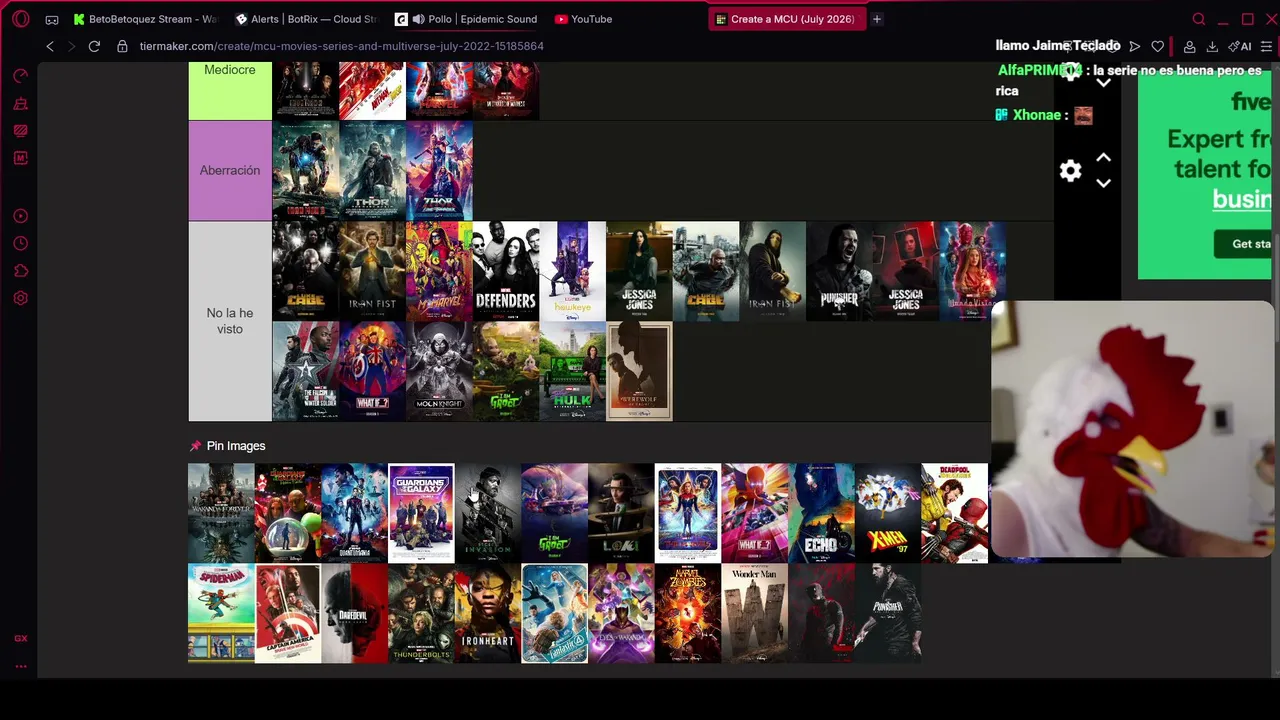The height and width of the screenshot is (720, 1280).
Task: Pick the Marvel Zombies poster
Action: coord(688,613)
